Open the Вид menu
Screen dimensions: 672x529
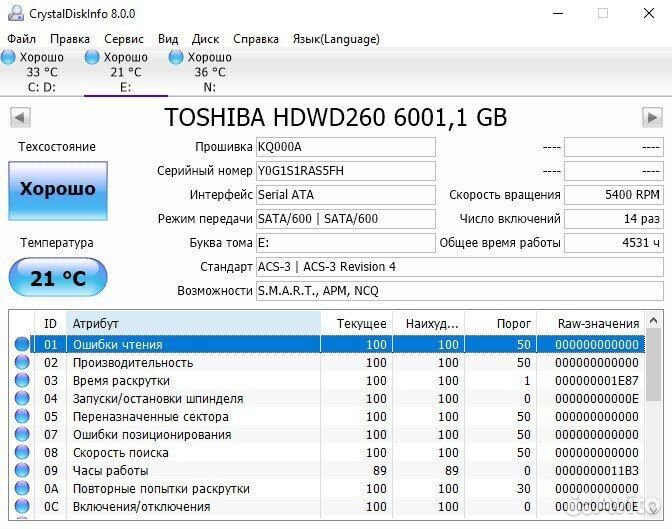168,39
